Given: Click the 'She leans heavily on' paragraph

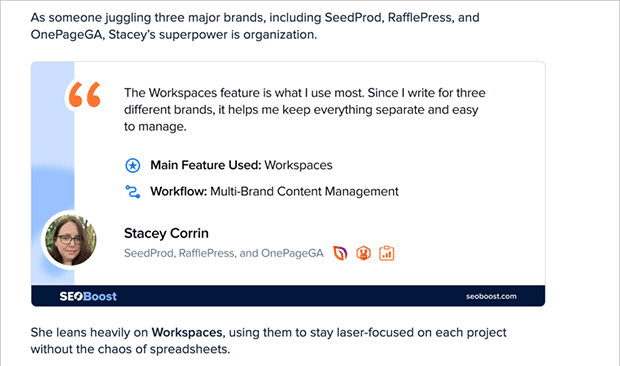Looking at the screenshot, I should click(x=268, y=341).
